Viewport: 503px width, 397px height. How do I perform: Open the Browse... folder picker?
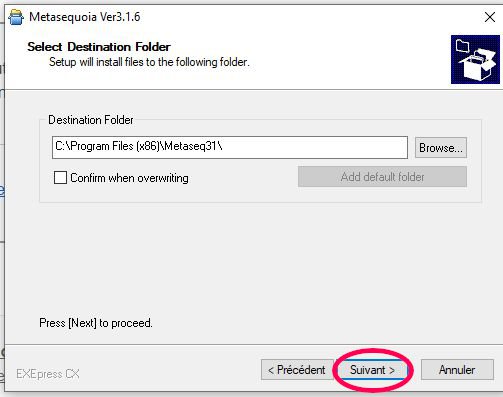[x=441, y=147]
